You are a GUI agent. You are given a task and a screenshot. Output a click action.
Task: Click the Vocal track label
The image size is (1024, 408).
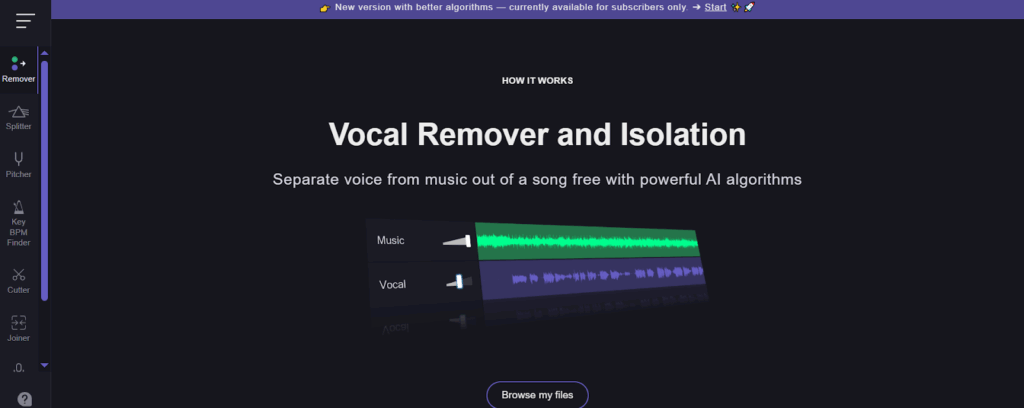click(x=392, y=285)
